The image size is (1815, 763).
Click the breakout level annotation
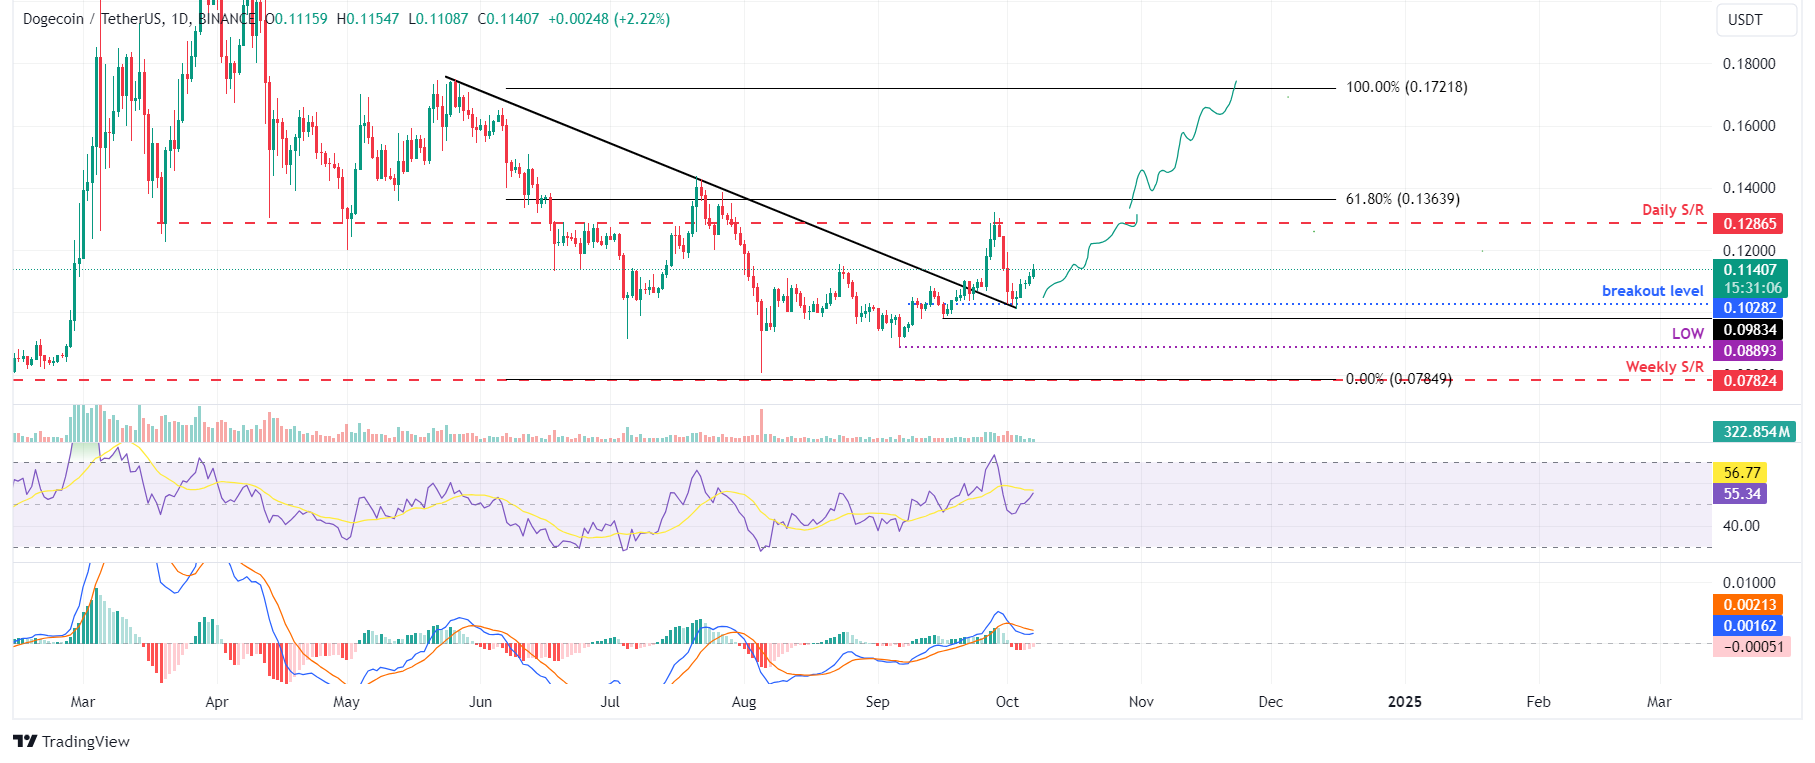click(1653, 291)
